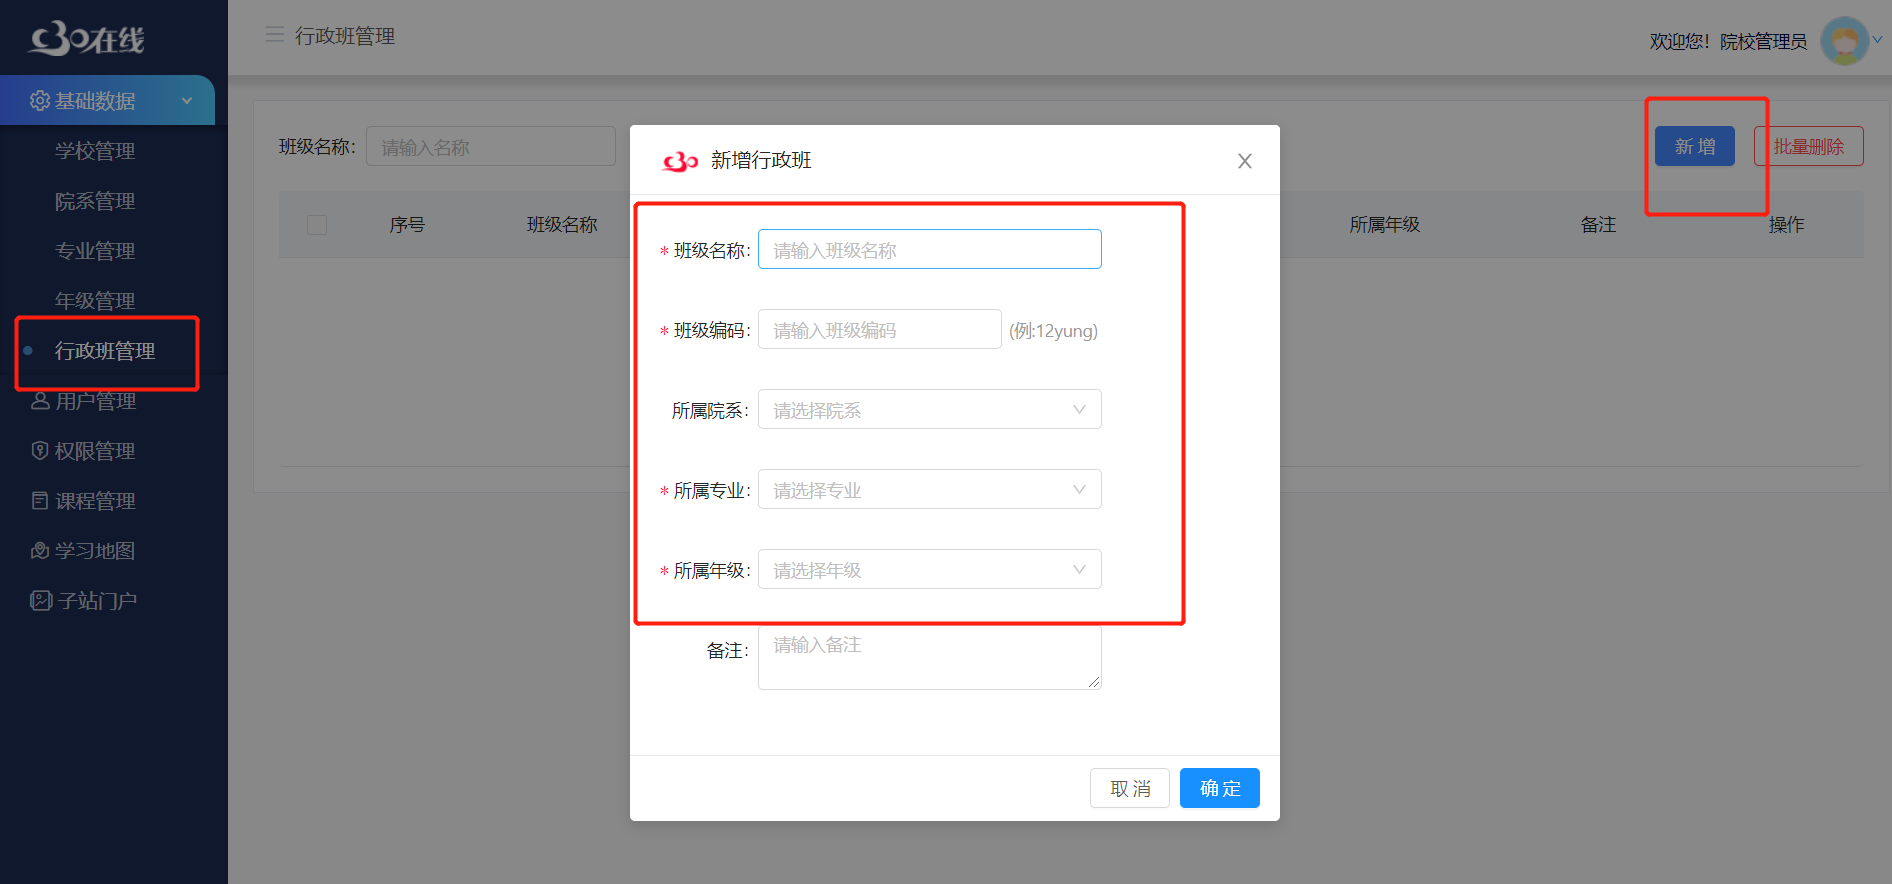Collapse the 基础数据 menu chevron
The height and width of the screenshot is (884, 1892).
click(x=187, y=101)
